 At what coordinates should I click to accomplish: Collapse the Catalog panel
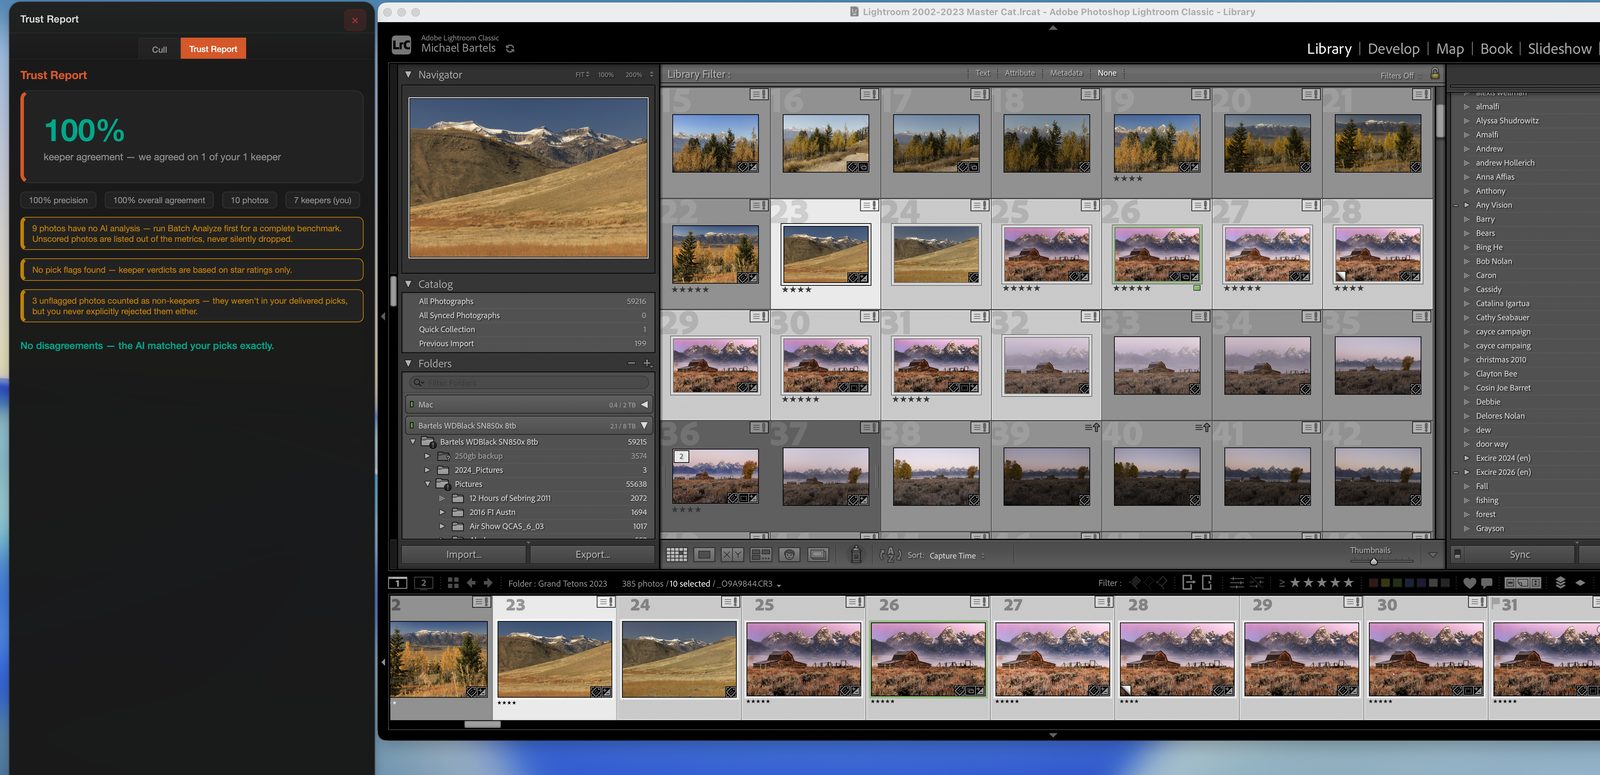coord(408,284)
